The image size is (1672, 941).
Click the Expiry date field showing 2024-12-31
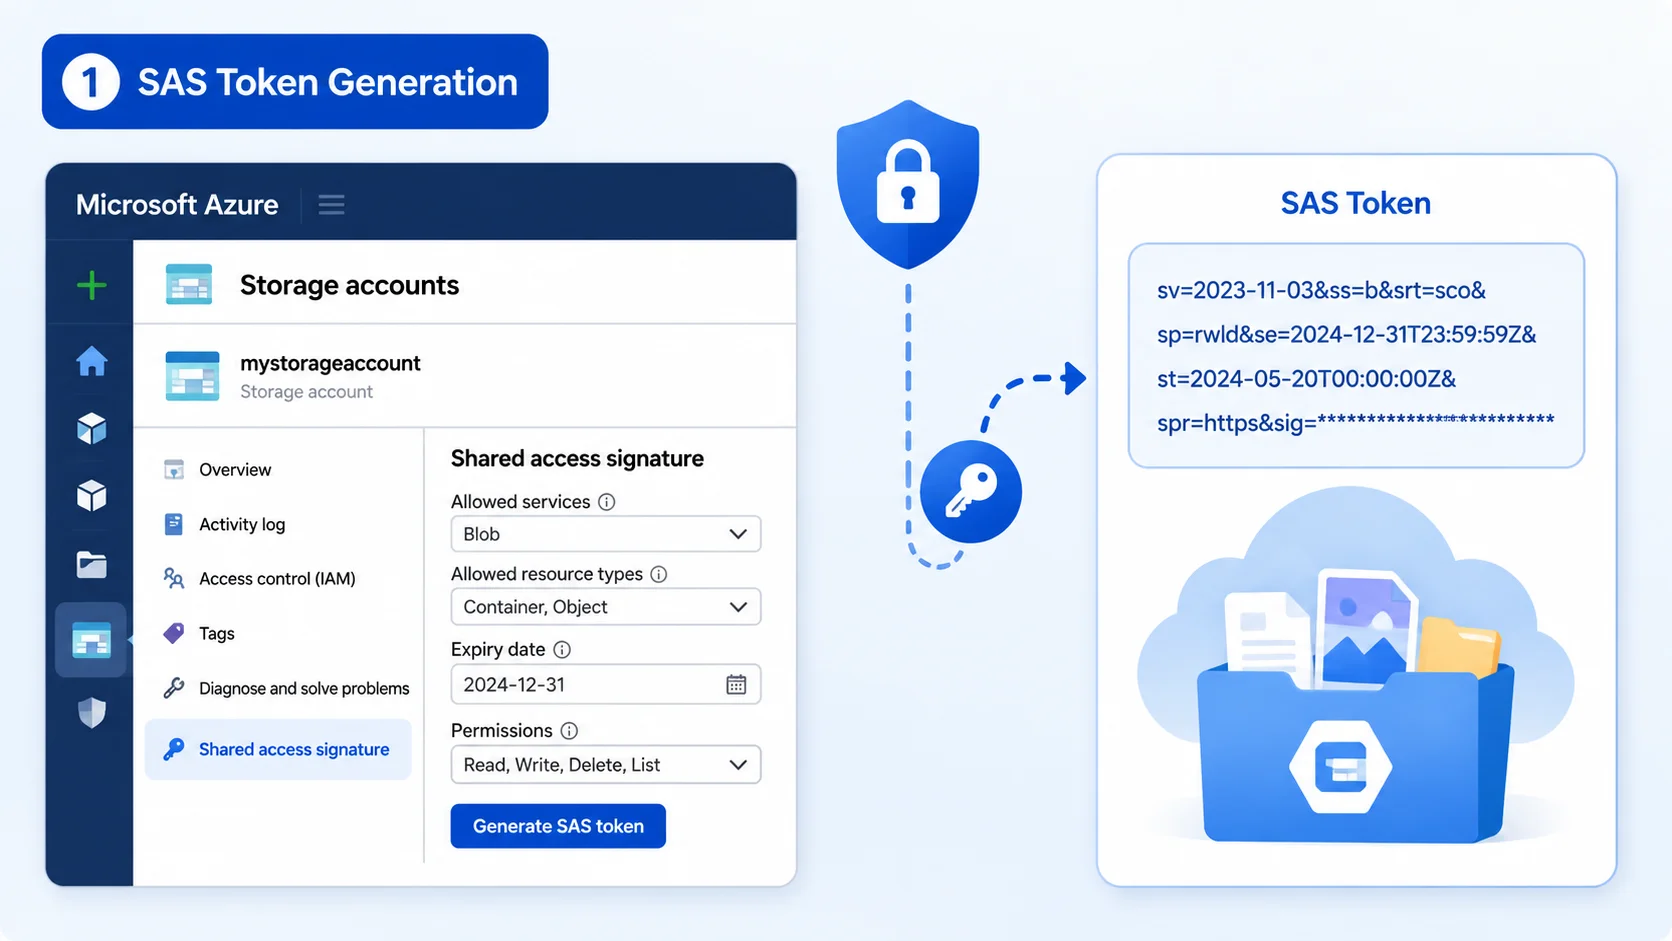(x=606, y=685)
